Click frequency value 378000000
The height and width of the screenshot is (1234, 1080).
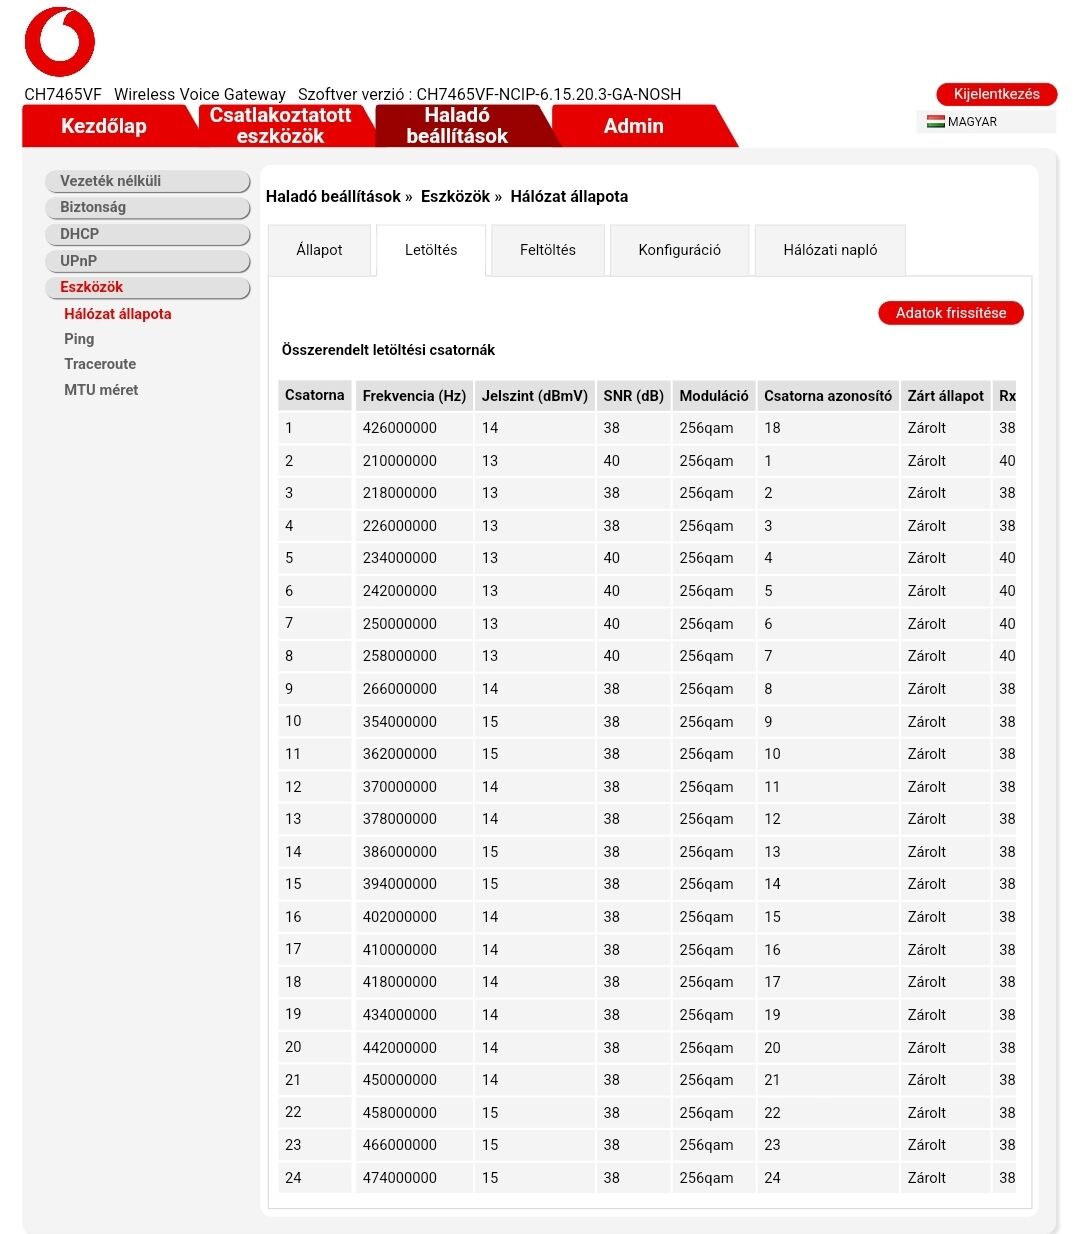(x=400, y=819)
